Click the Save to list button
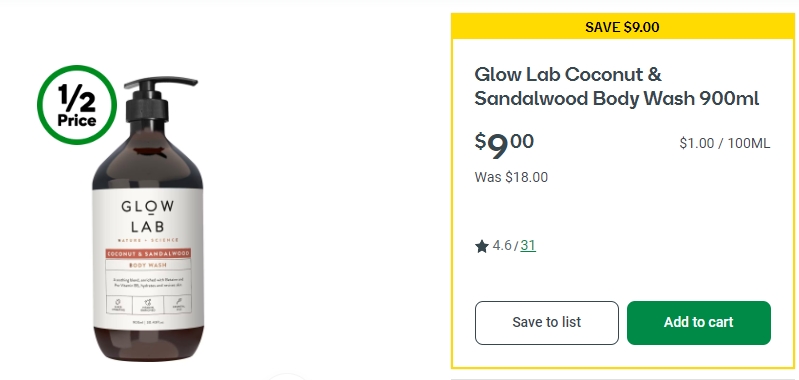Screen dimensions: 799x380 (547, 322)
